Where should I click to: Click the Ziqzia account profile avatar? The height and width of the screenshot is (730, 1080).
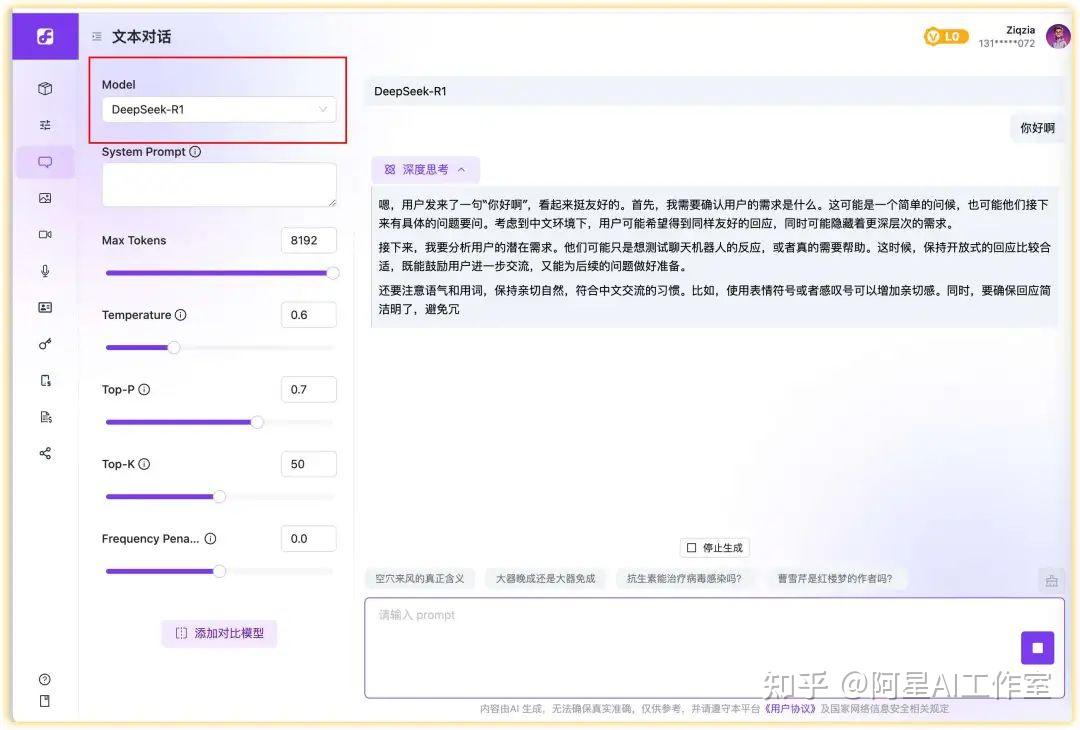[x=1057, y=36]
